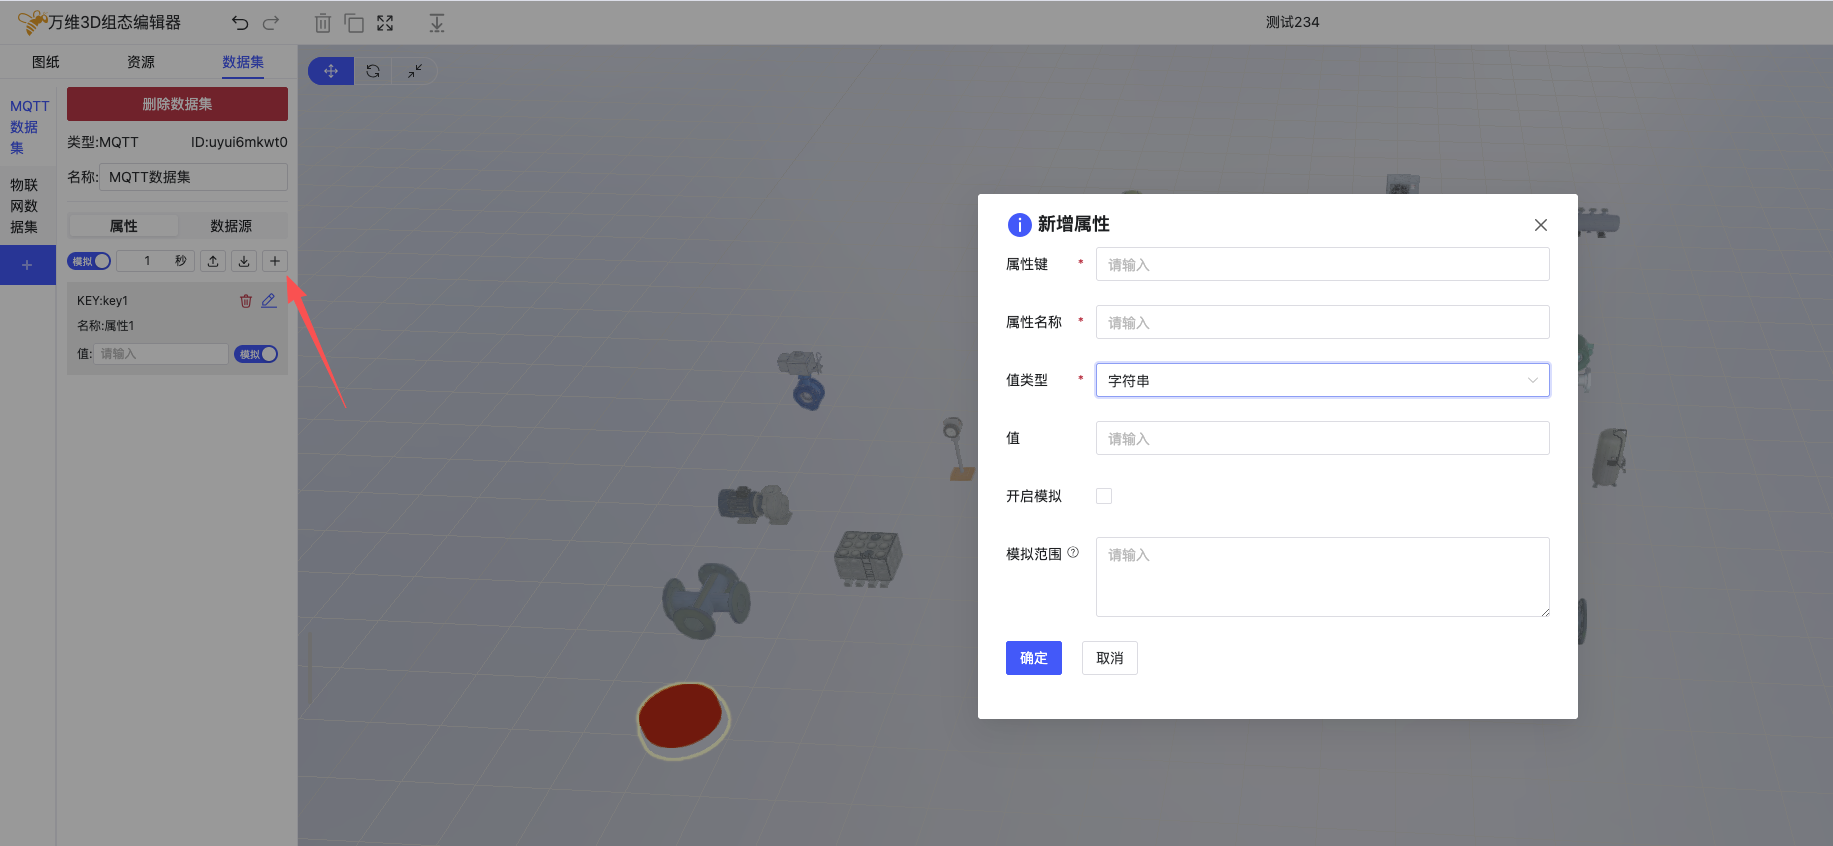Toggle the 模拟 switch beside interval field

coord(90,261)
